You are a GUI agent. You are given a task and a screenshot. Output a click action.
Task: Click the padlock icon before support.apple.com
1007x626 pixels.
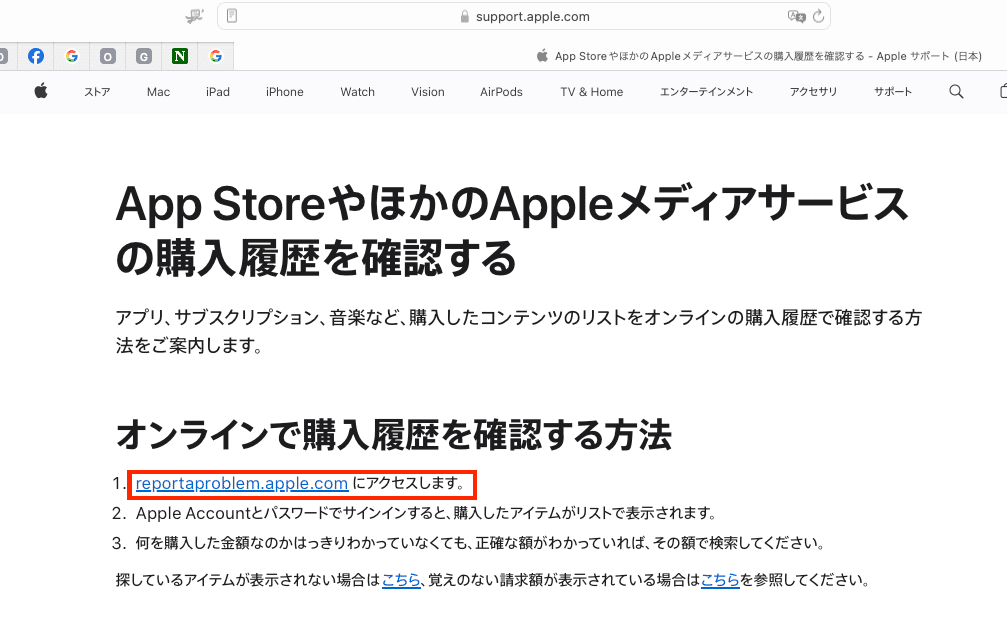[465, 16]
